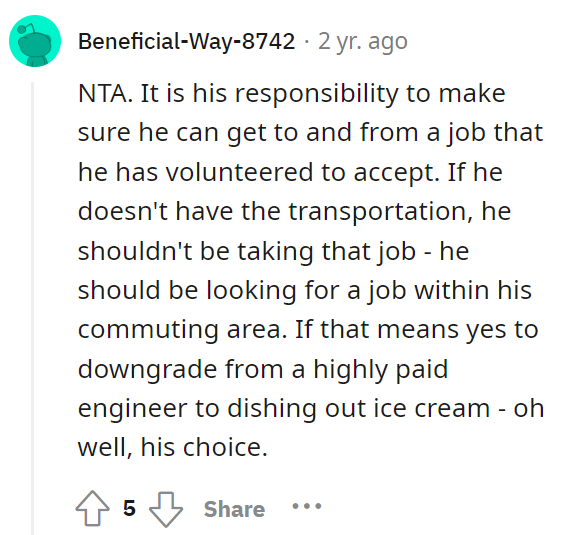571x535 pixels.
Task: Click the Share button under the comment
Action: 234,509
